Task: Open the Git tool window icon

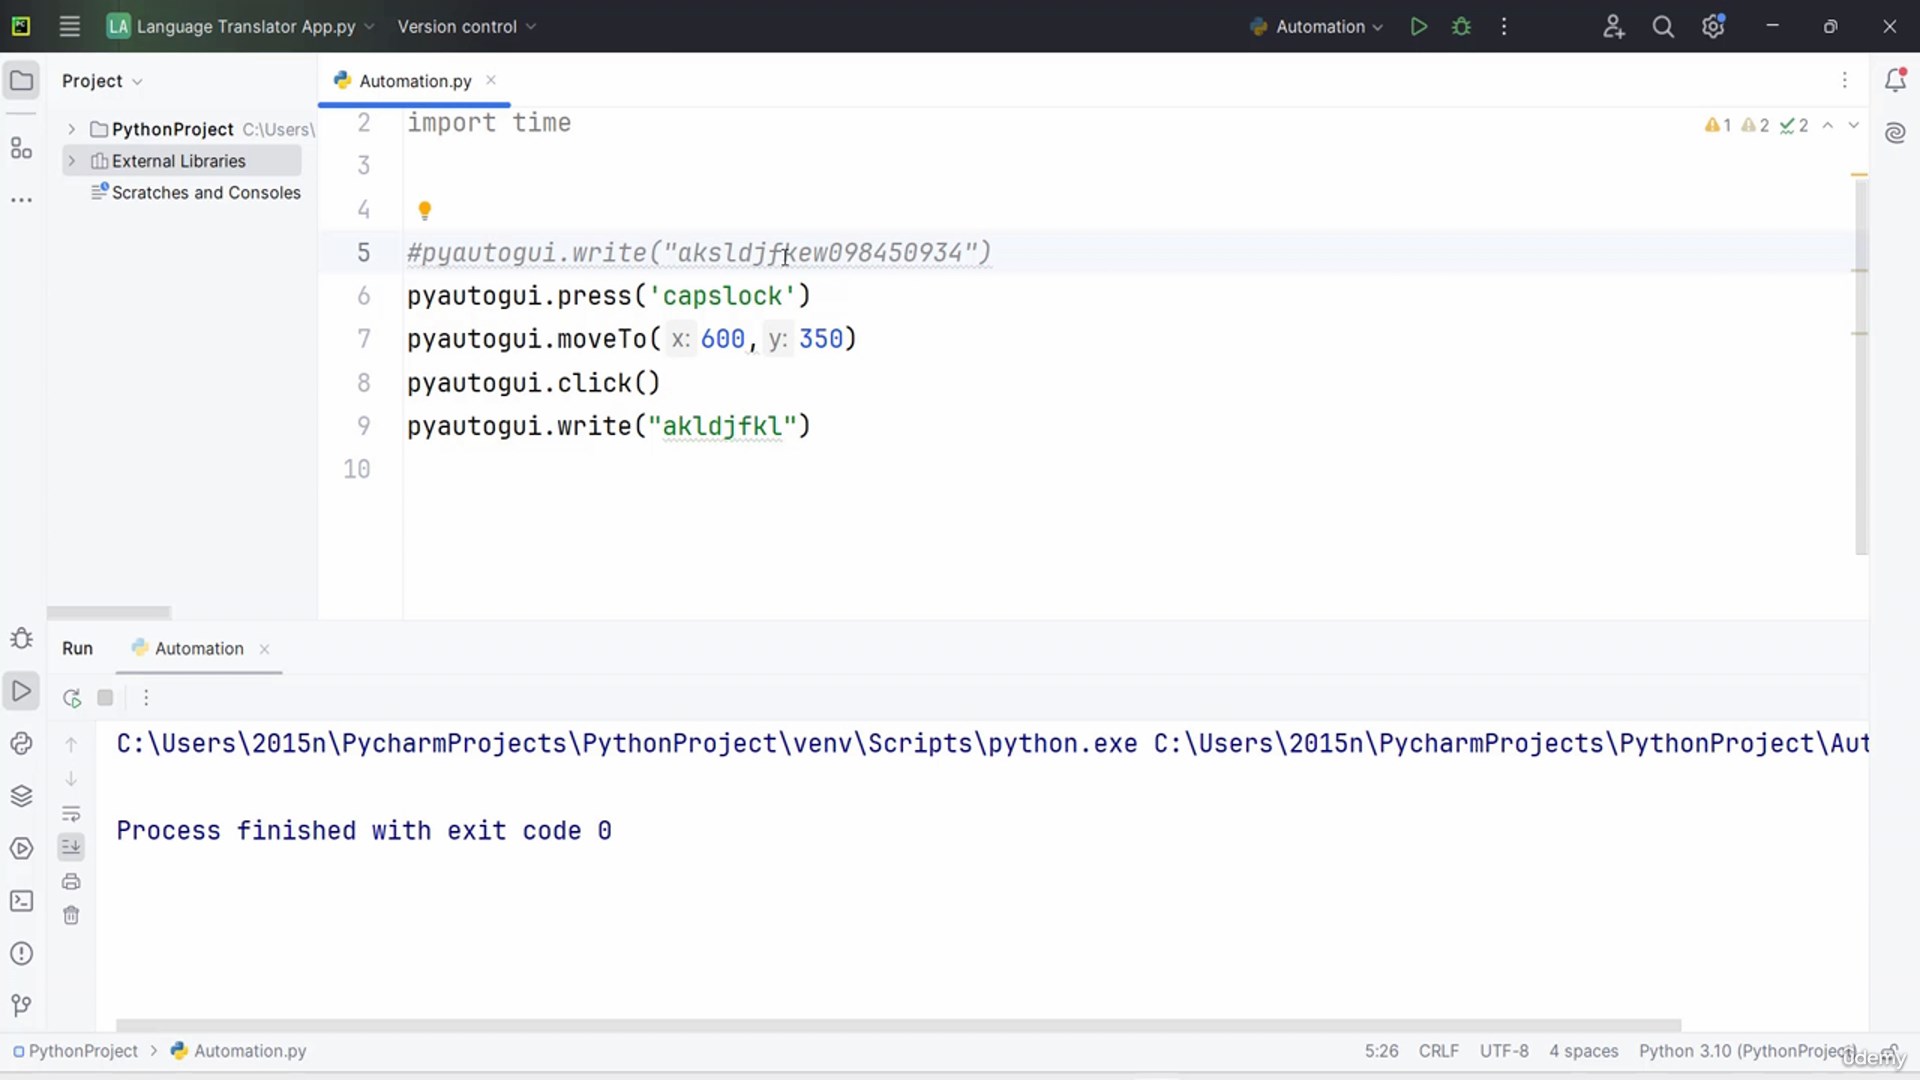Action: tap(21, 1005)
